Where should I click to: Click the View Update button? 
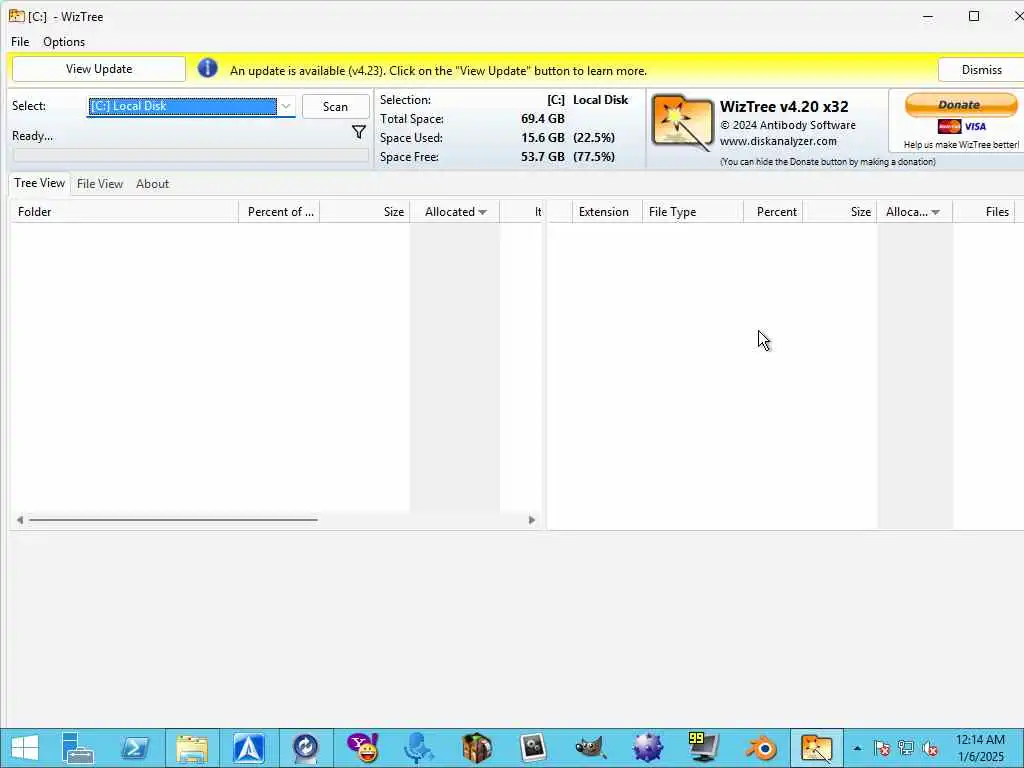99,69
